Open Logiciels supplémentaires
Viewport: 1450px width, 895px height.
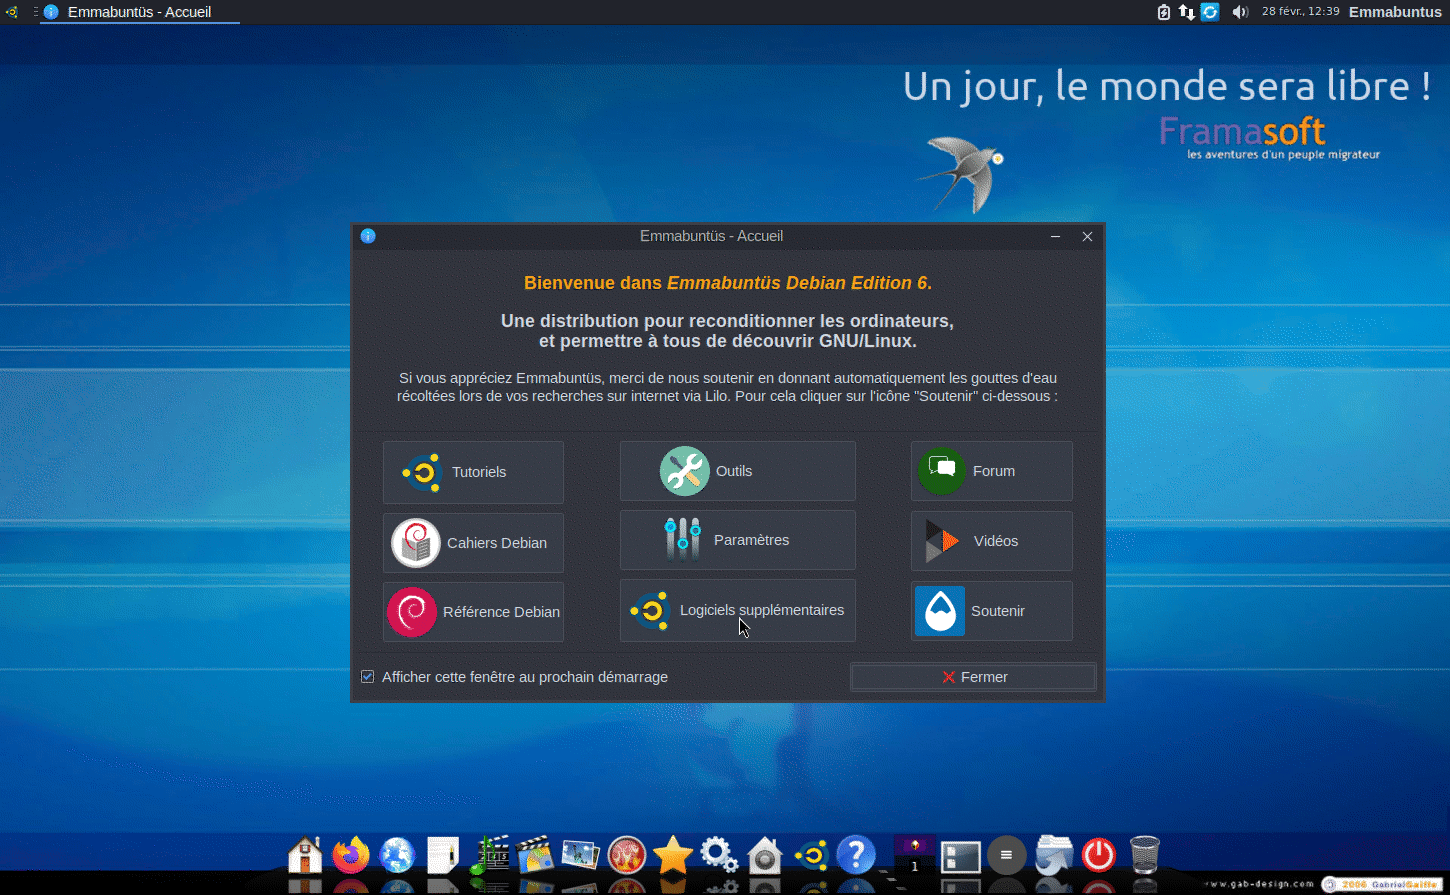pyautogui.click(x=737, y=611)
